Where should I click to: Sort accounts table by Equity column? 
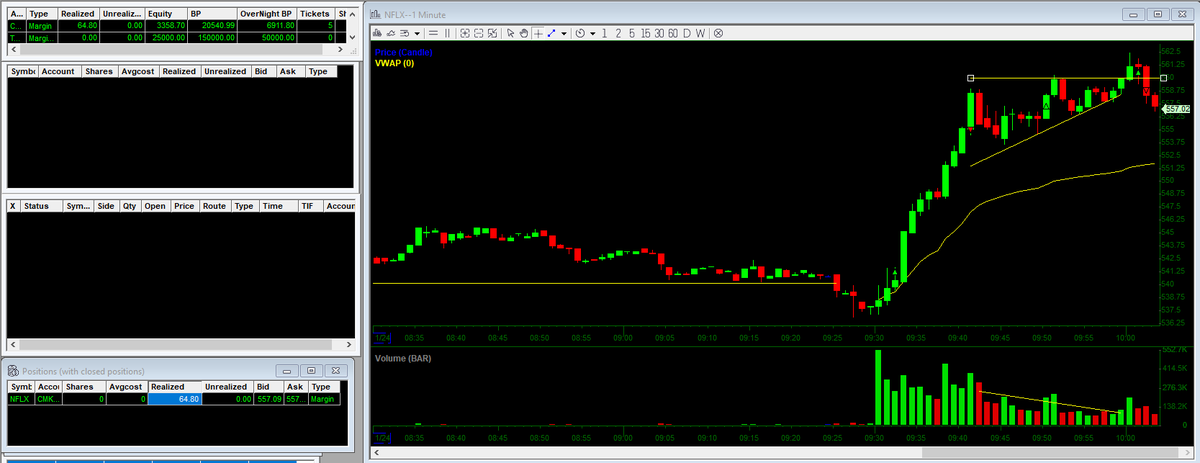point(165,13)
